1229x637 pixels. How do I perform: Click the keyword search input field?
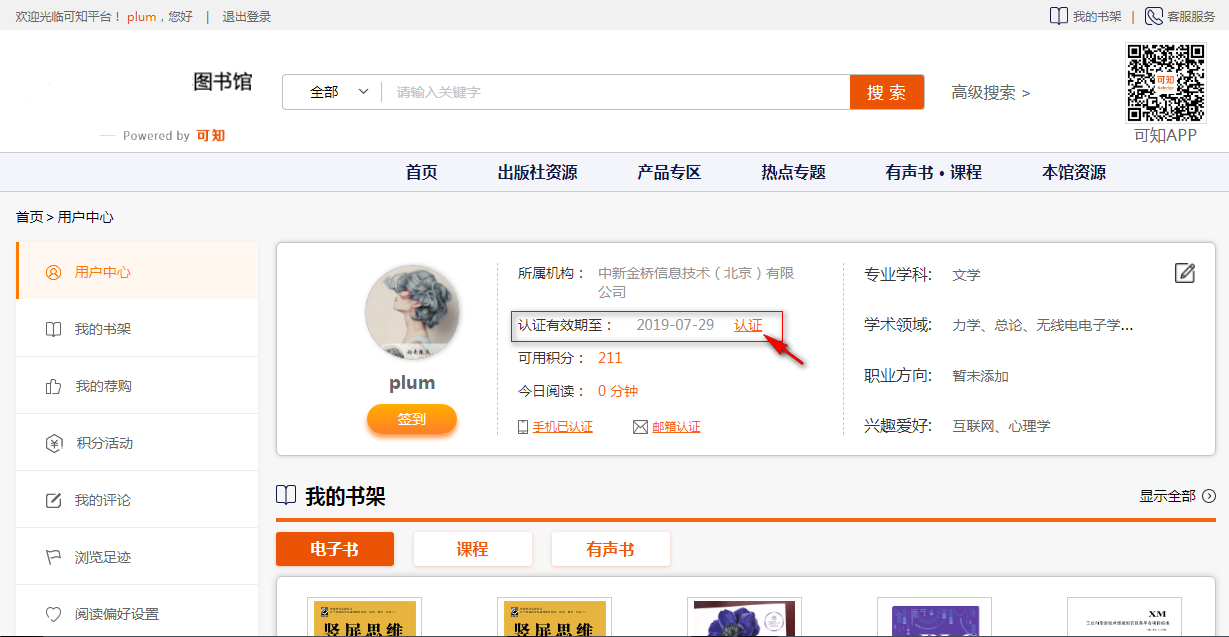[615, 92]
